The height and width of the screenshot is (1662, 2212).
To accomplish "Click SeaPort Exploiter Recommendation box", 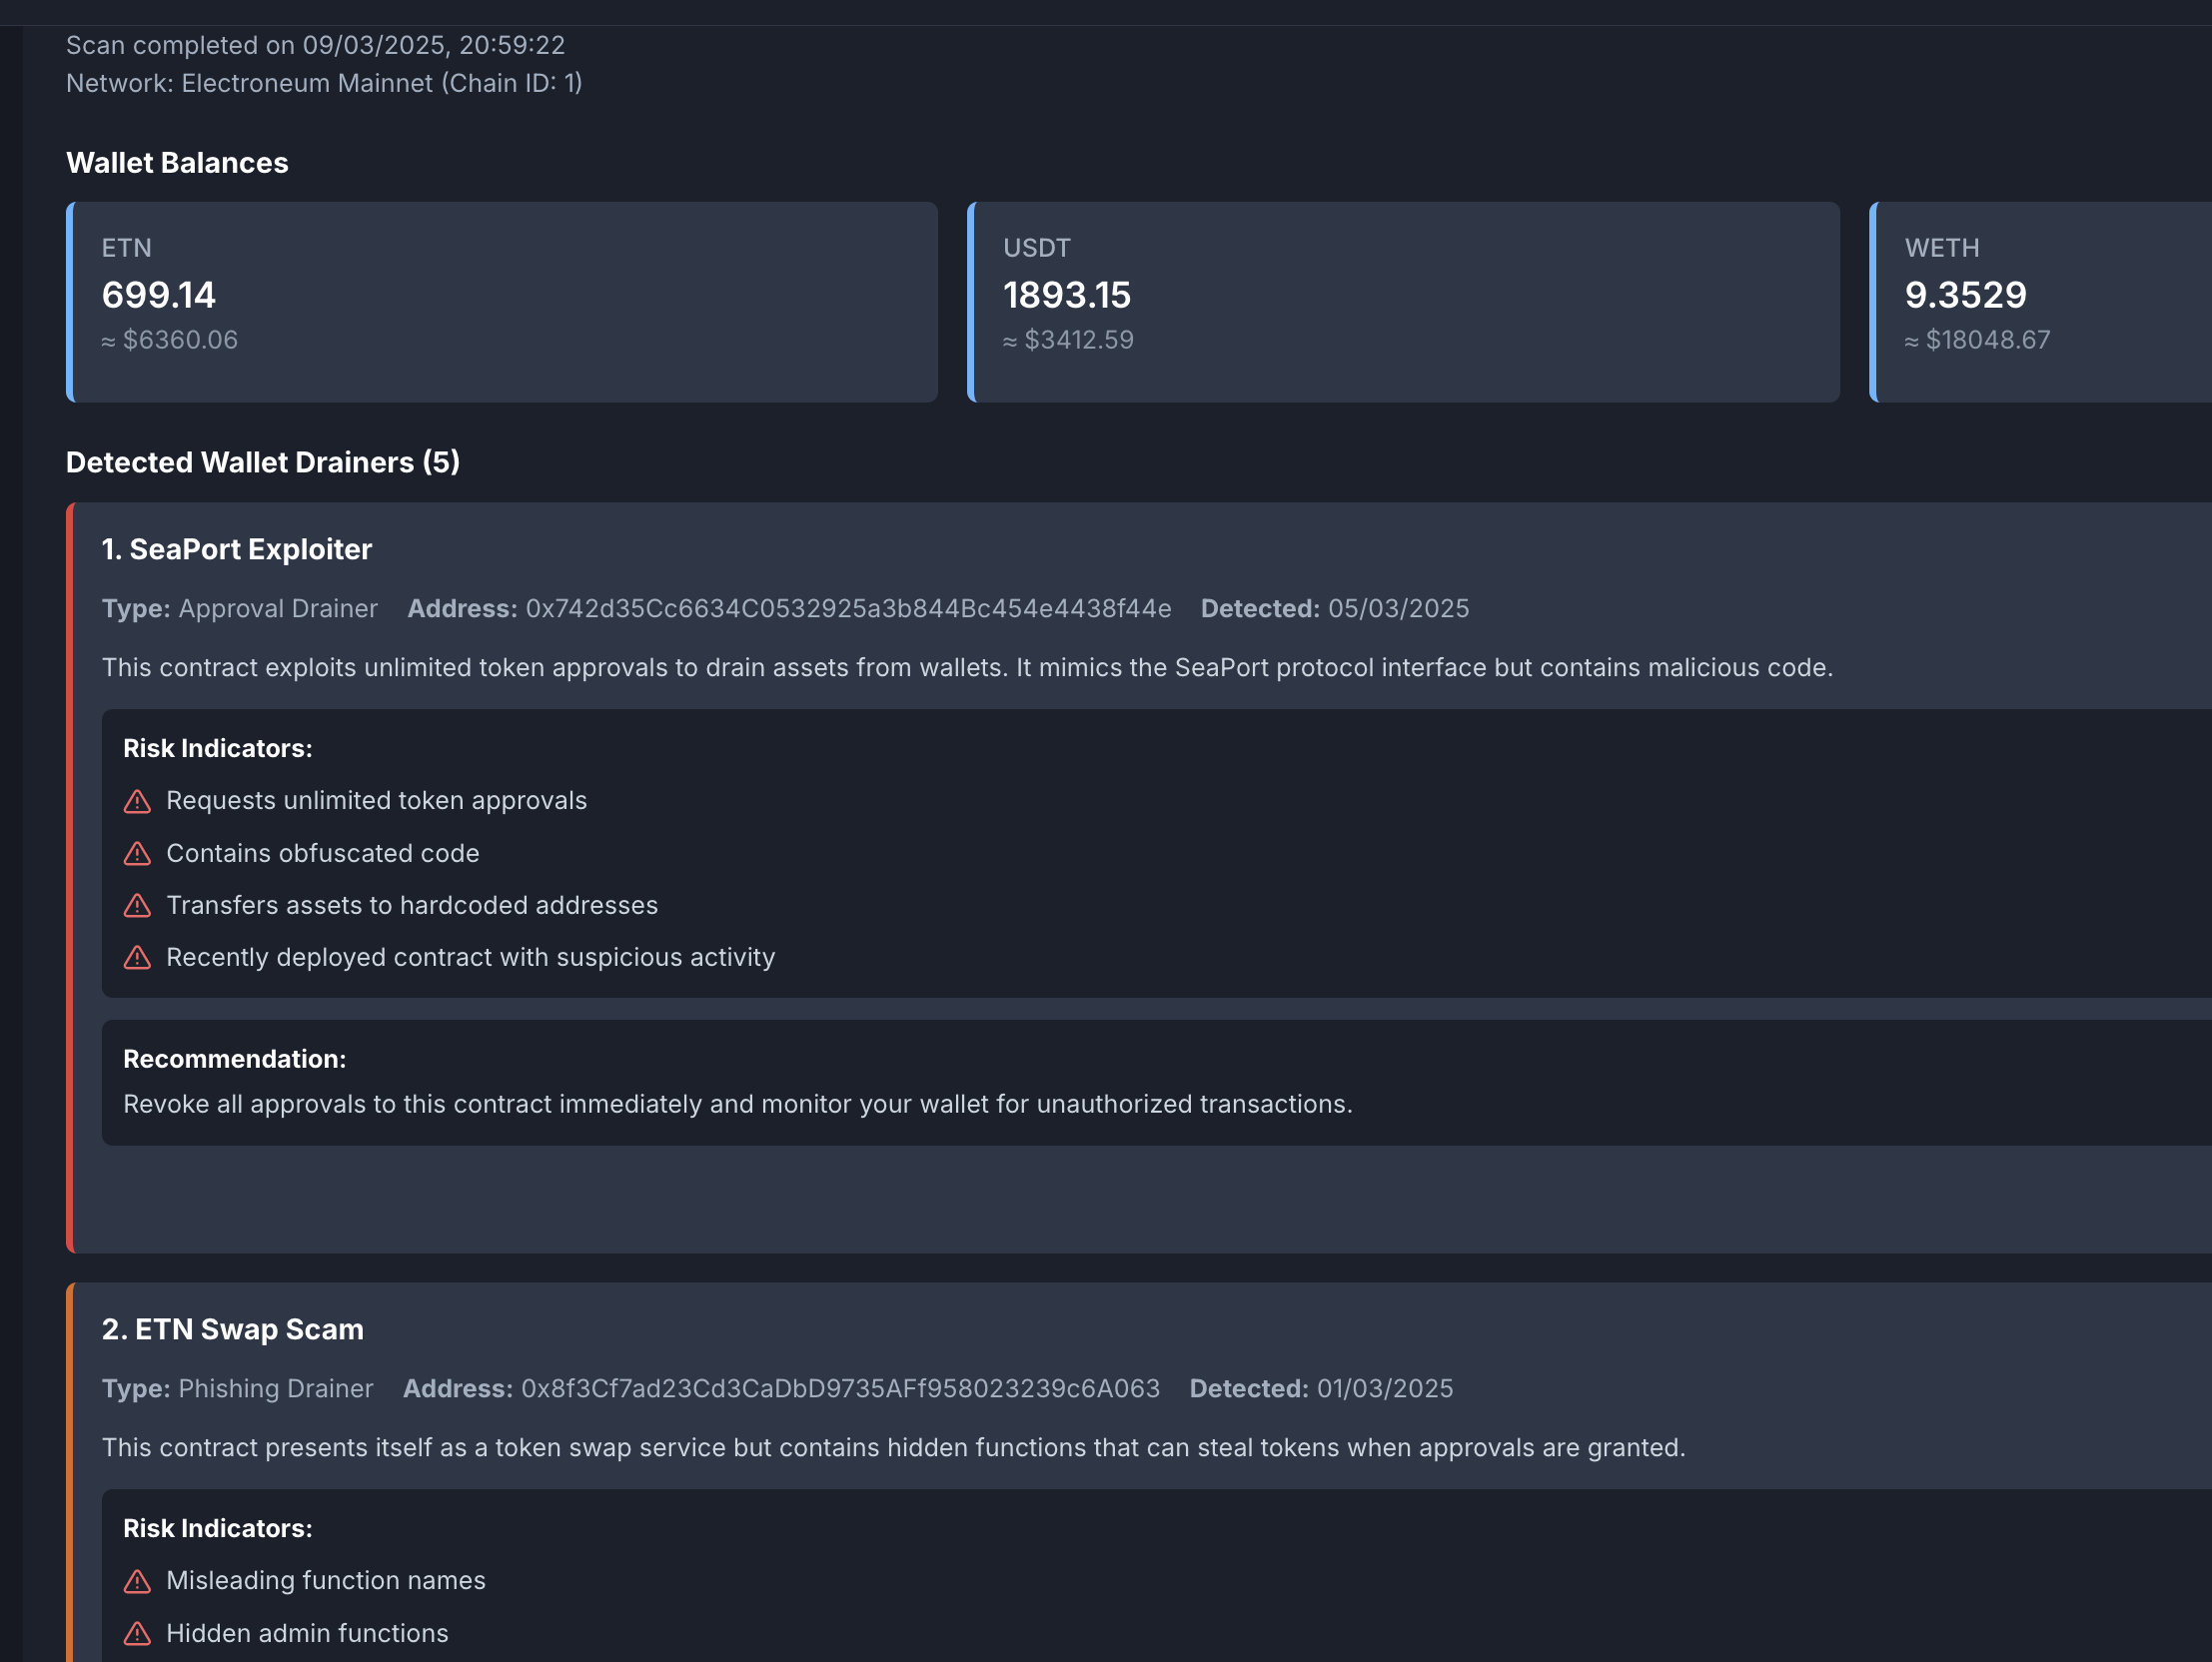I will pos(1150,1083).
